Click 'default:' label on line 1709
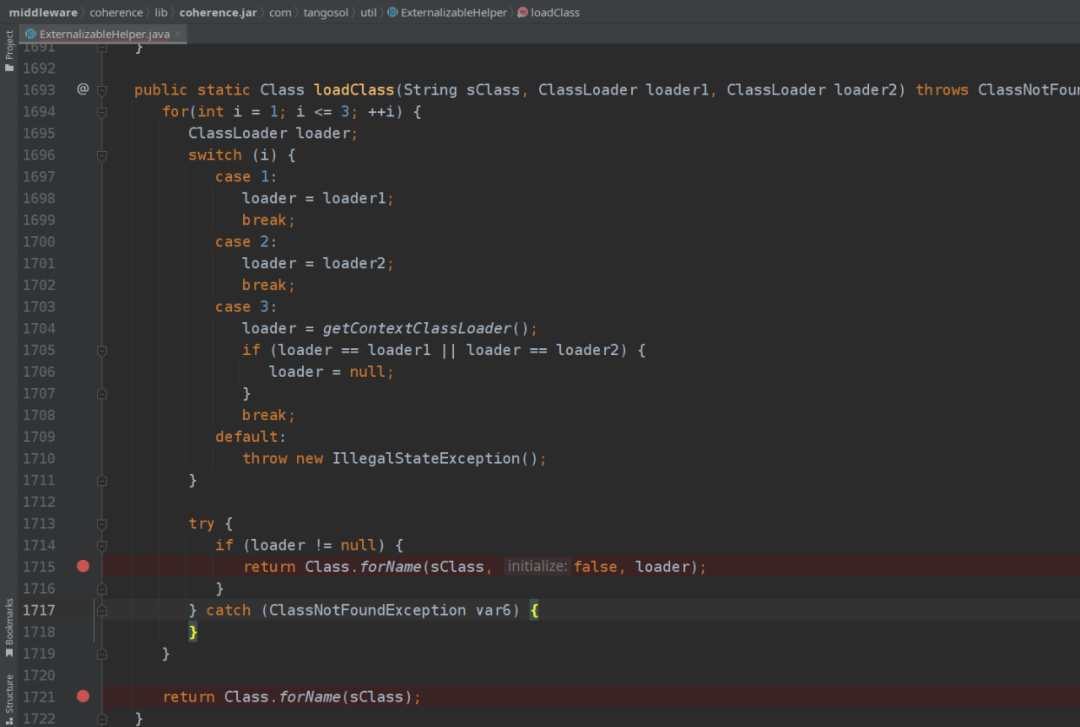This screenshot has width=1080, height=727. point(250,437)
